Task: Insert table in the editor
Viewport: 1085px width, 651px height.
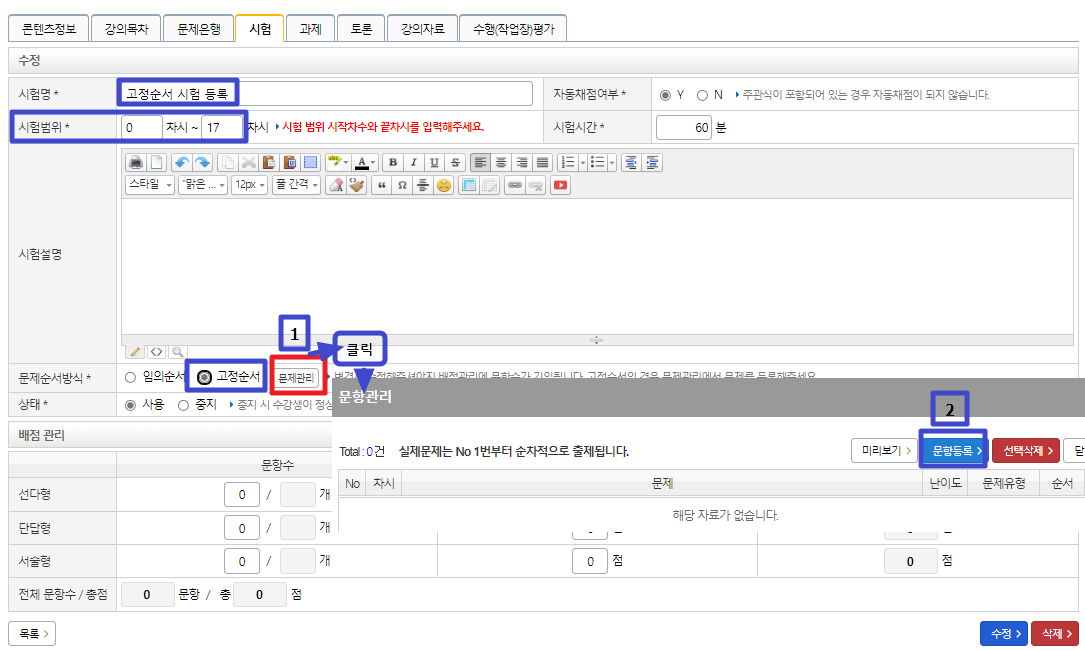Action: coord(468,185)
